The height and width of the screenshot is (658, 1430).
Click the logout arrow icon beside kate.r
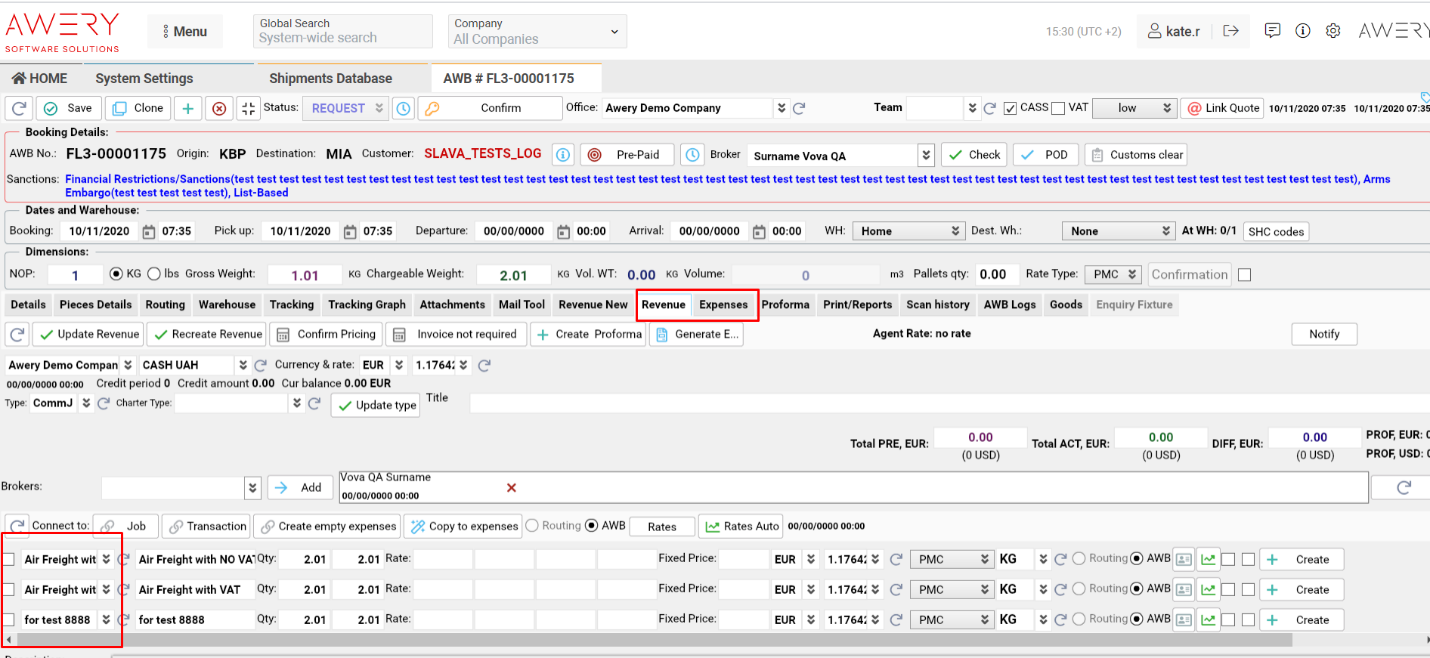pos(1231,31)
